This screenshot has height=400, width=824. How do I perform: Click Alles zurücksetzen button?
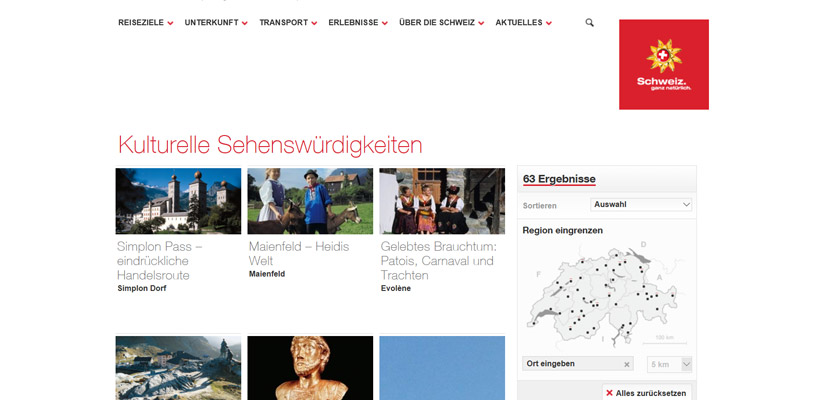point(646,393)
